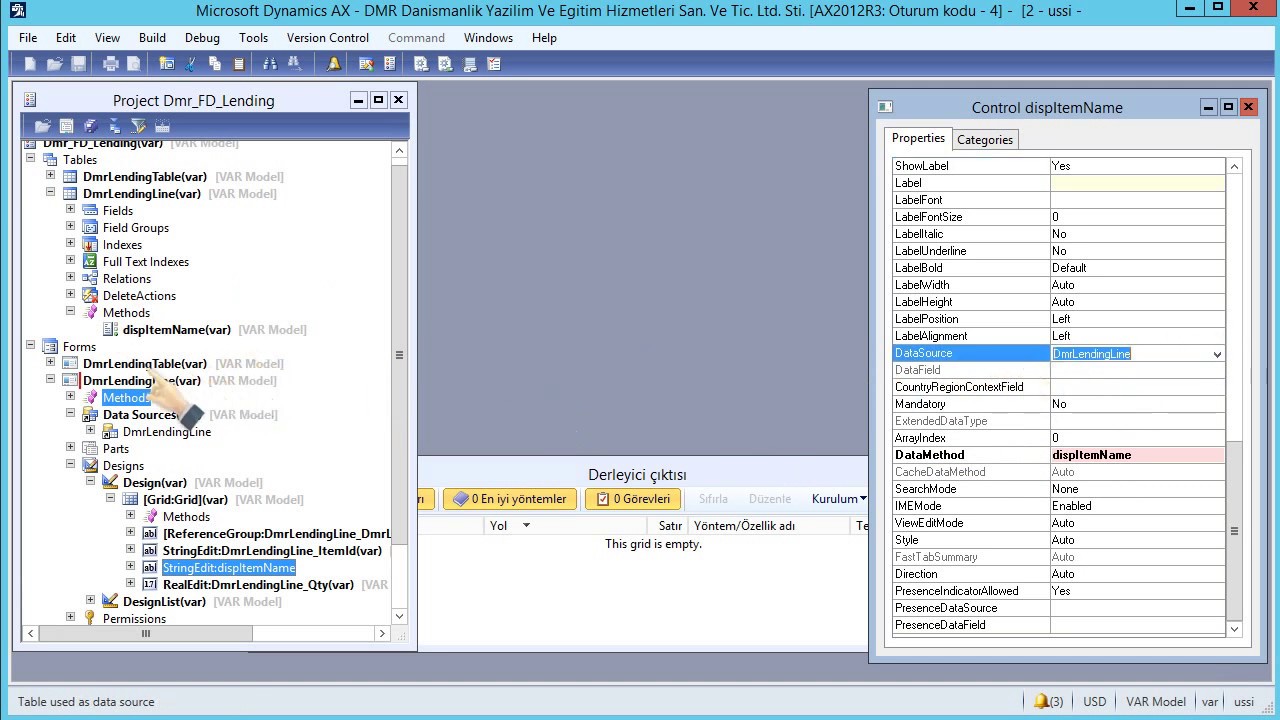Click the bell alert icon in main toolbar

(334, 64)
